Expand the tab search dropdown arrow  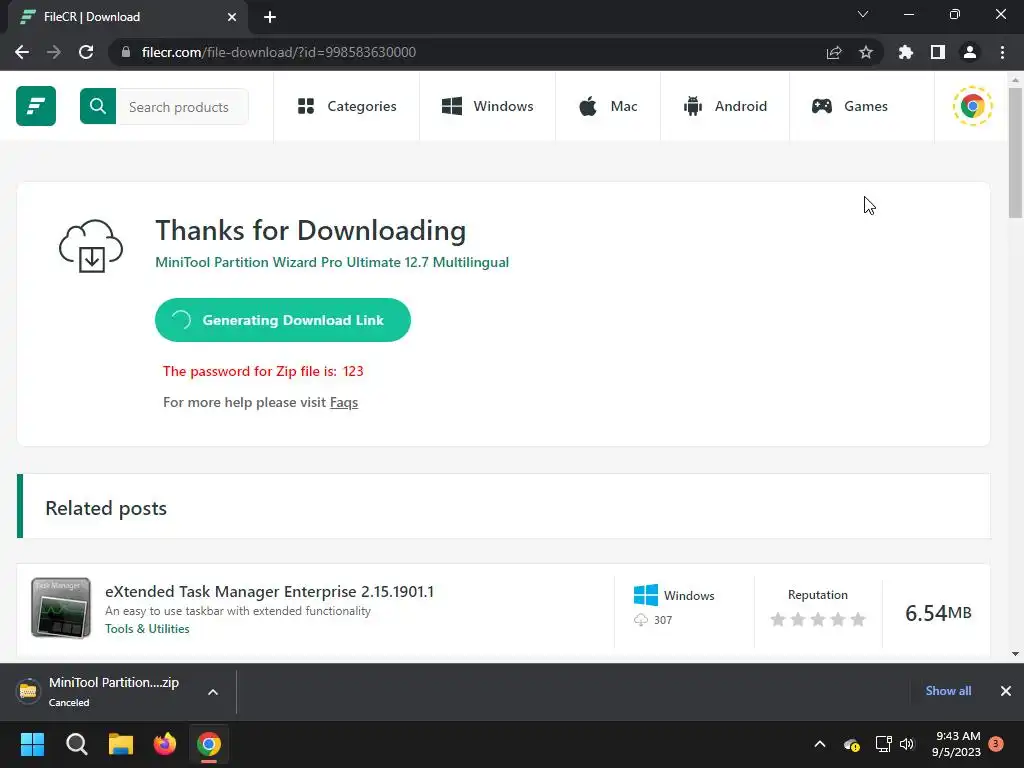863,14
